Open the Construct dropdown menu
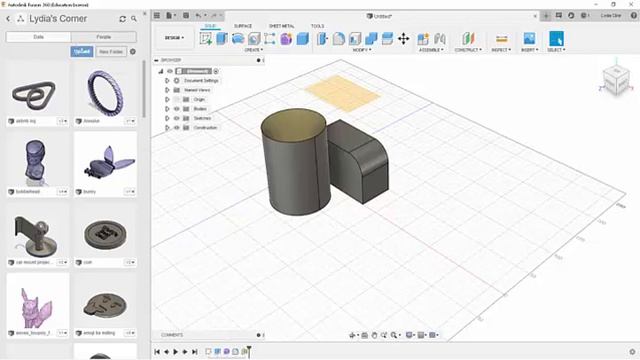 pos(468,50)
